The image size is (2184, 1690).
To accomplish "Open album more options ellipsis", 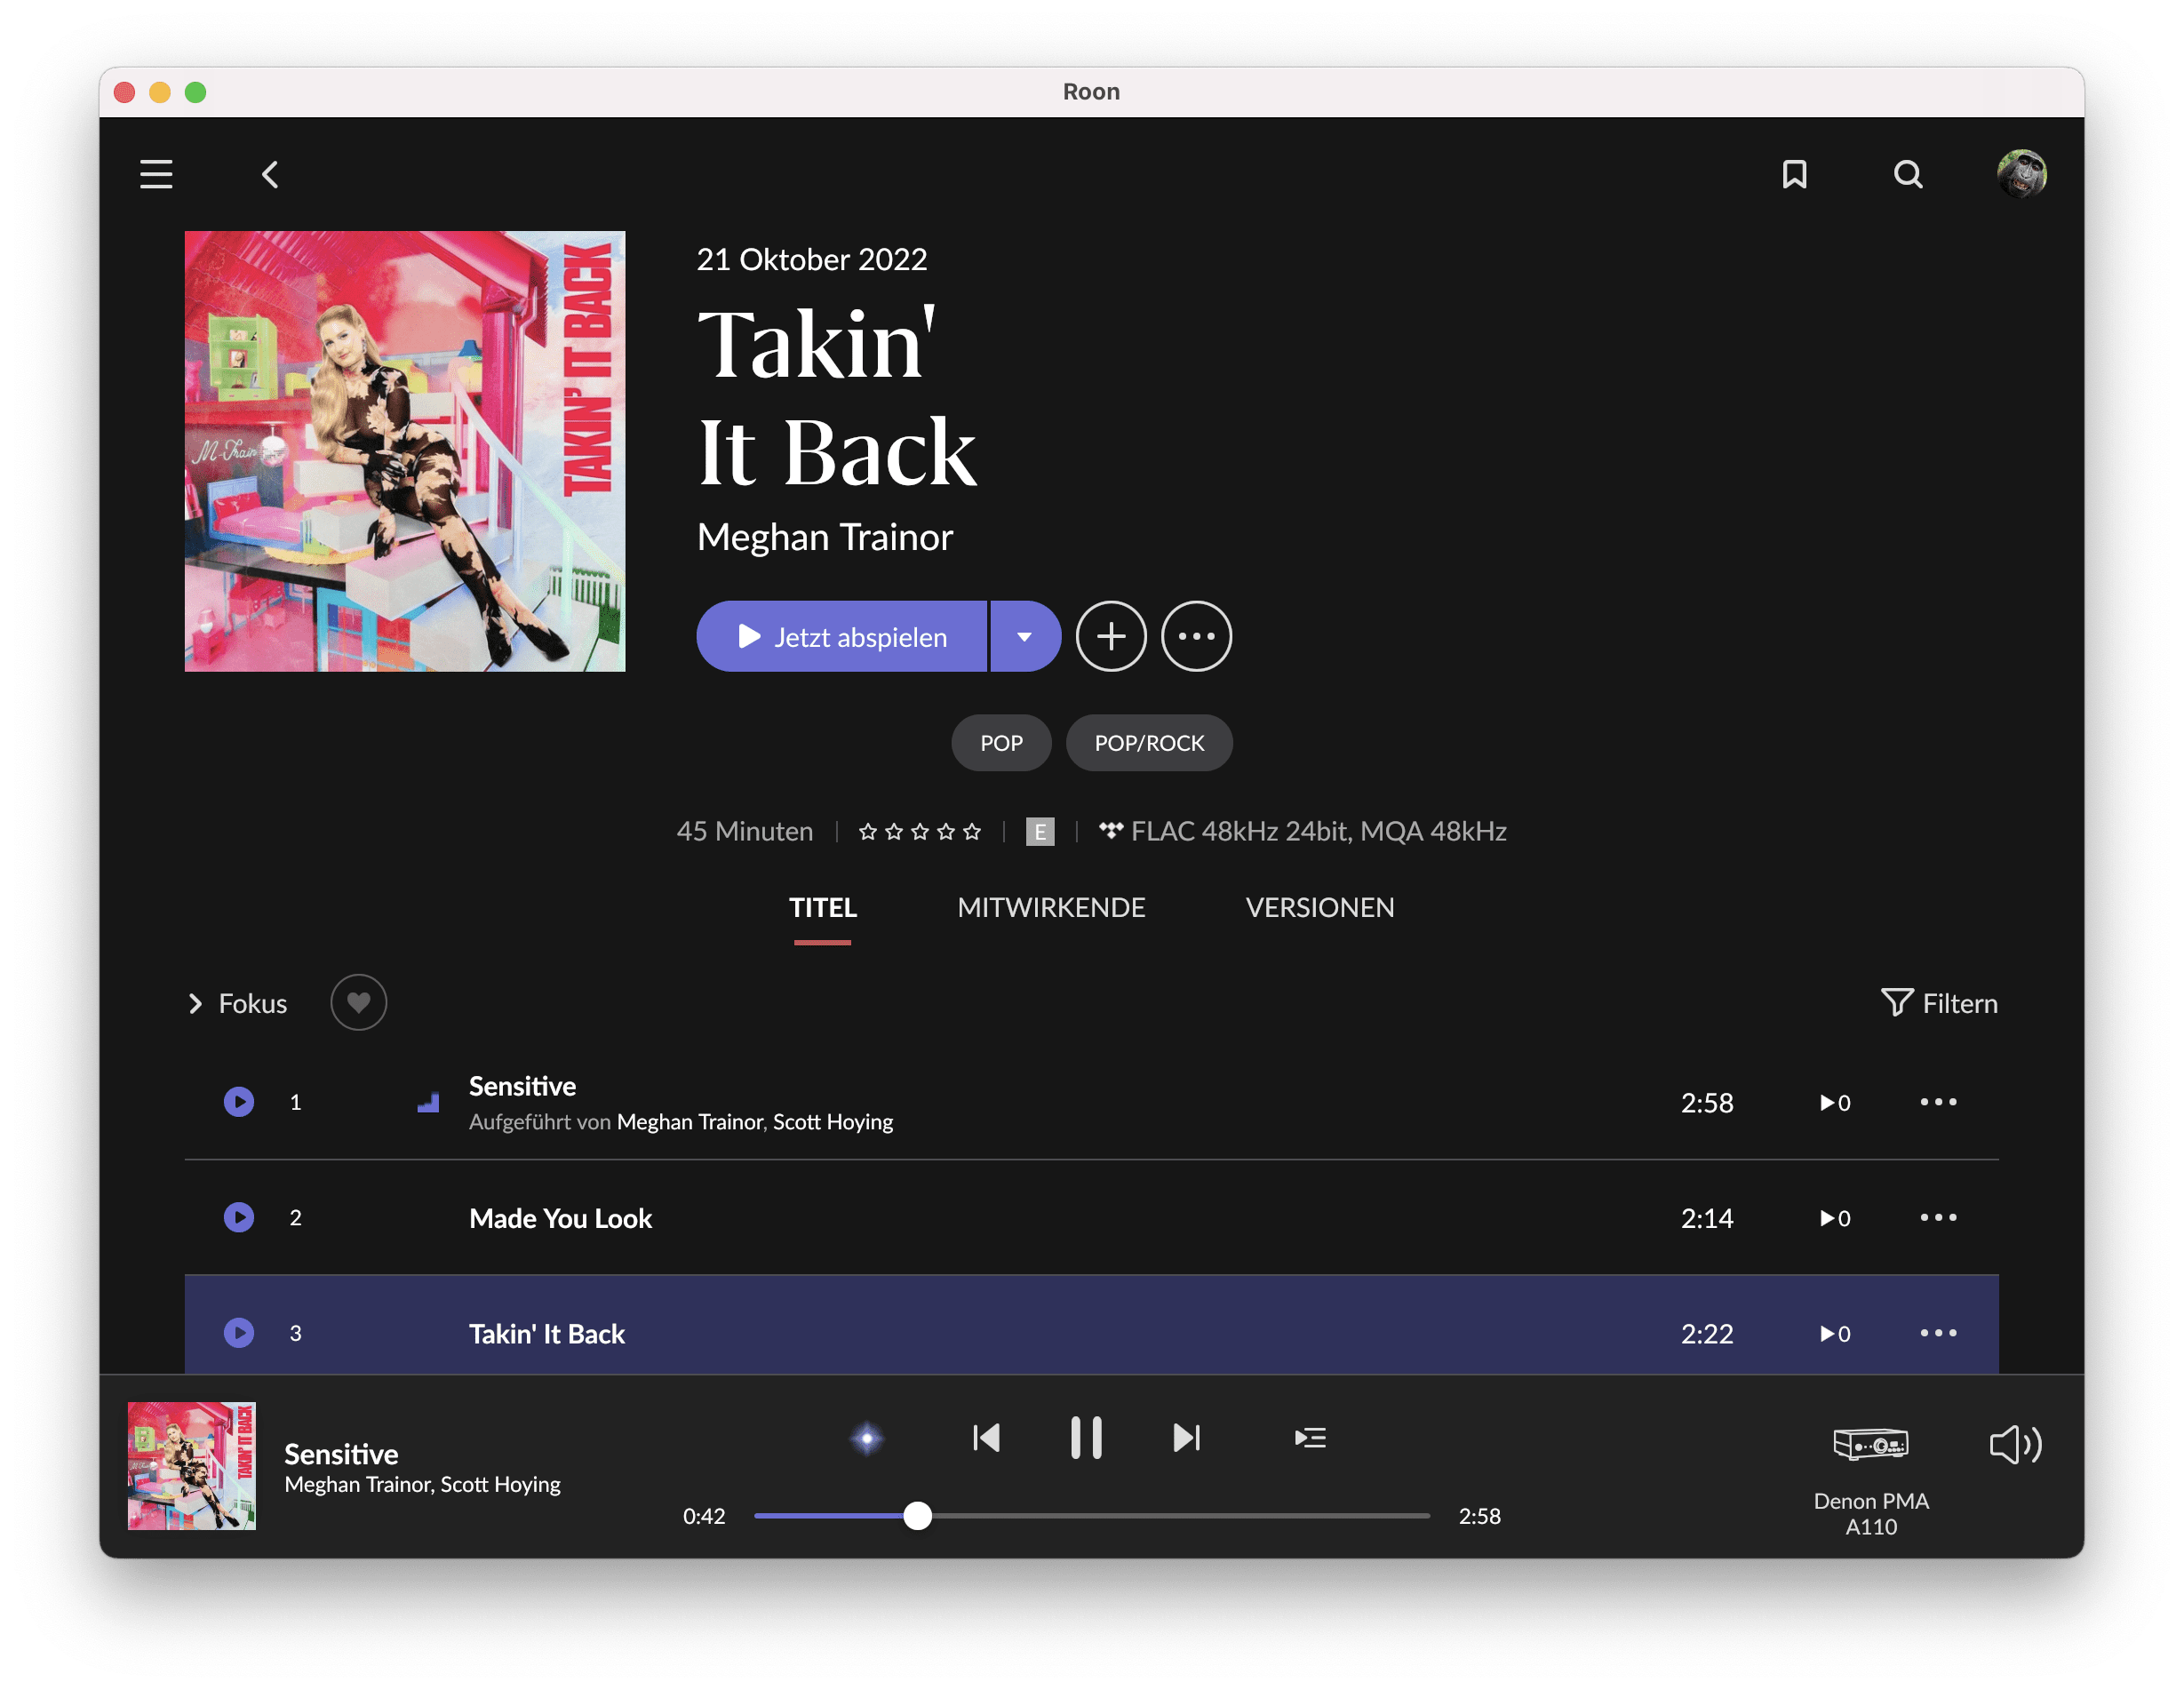I will (x=1196, y=636).
